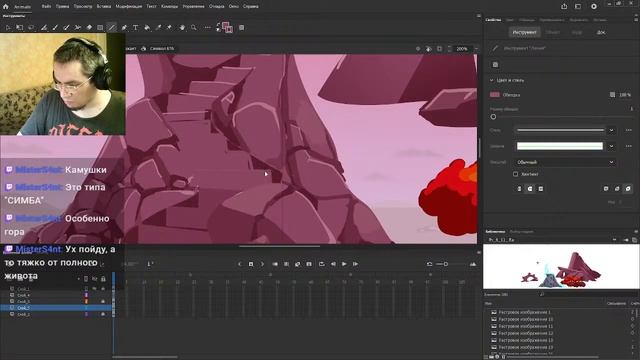Select the Eyedropper tool
640x360 pixels.
pos(158,28)
